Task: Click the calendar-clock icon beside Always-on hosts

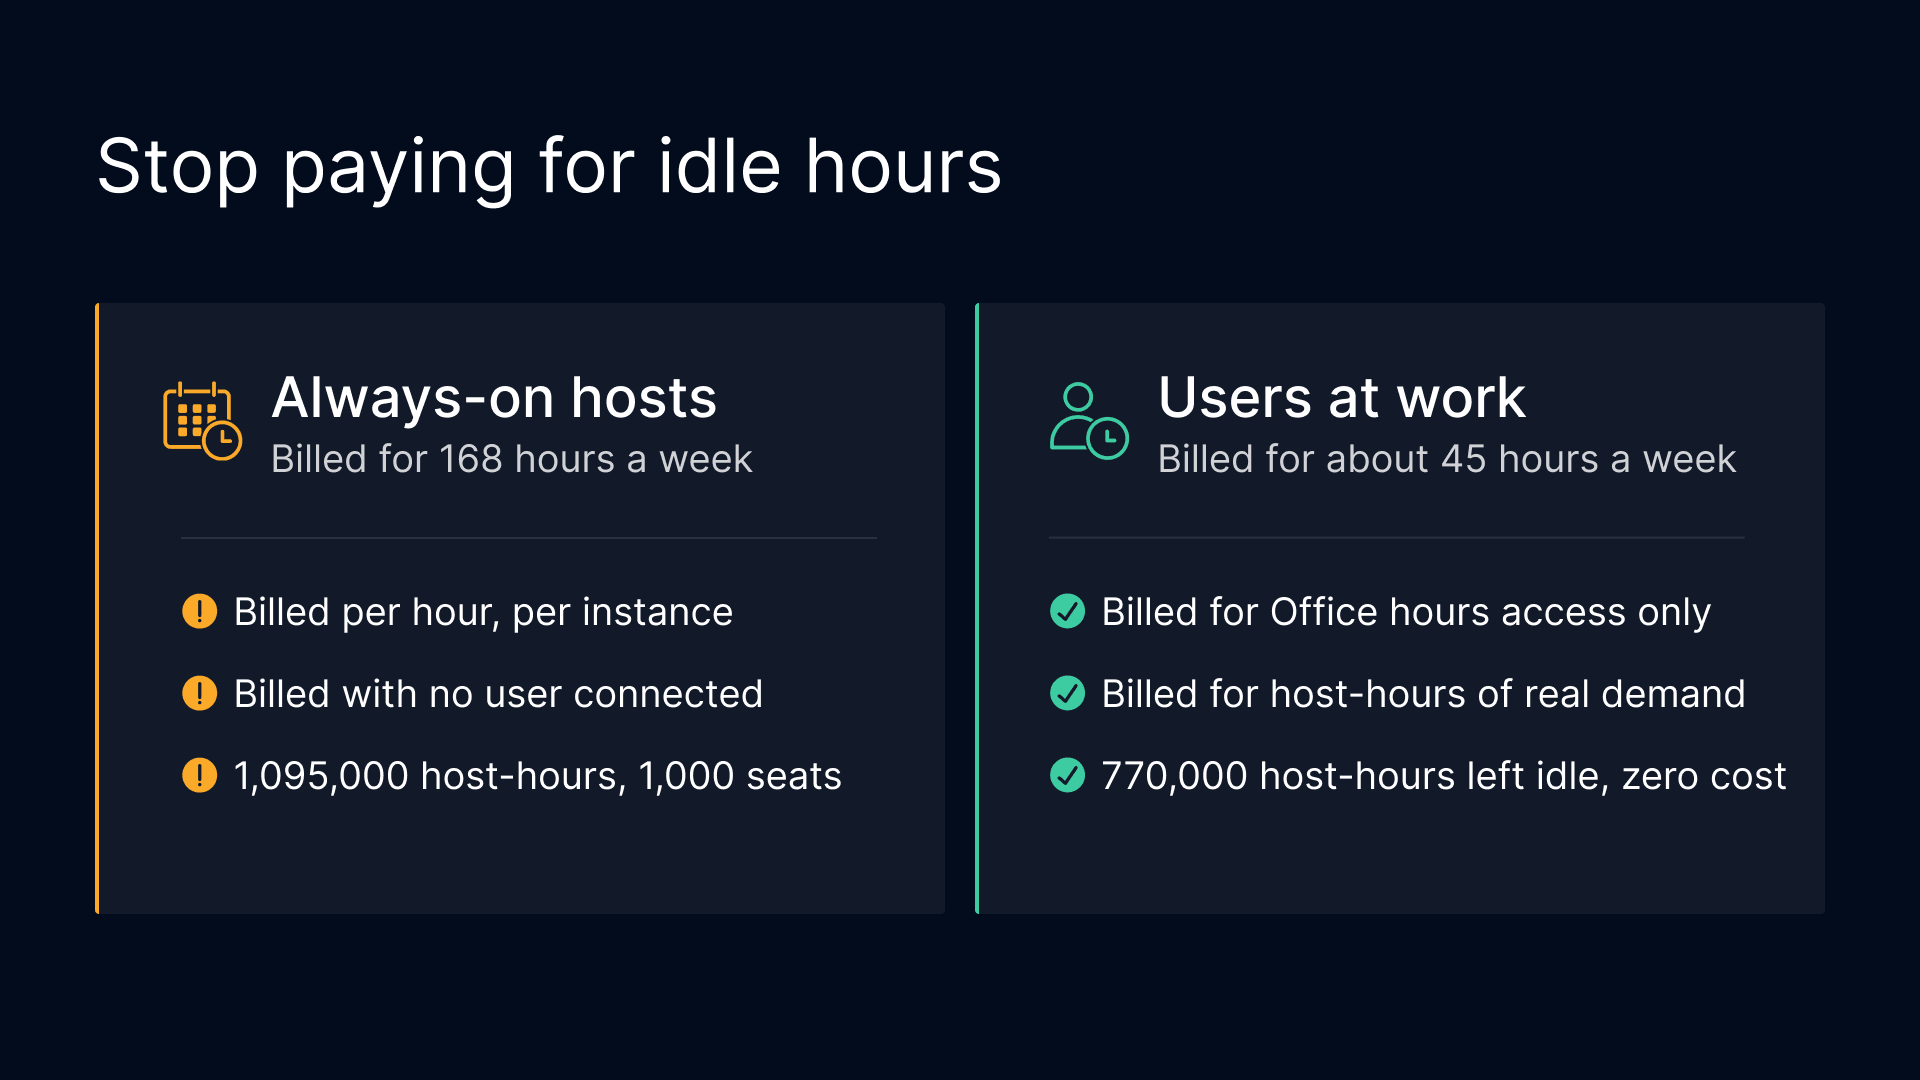Action: (x=202, y=421)
